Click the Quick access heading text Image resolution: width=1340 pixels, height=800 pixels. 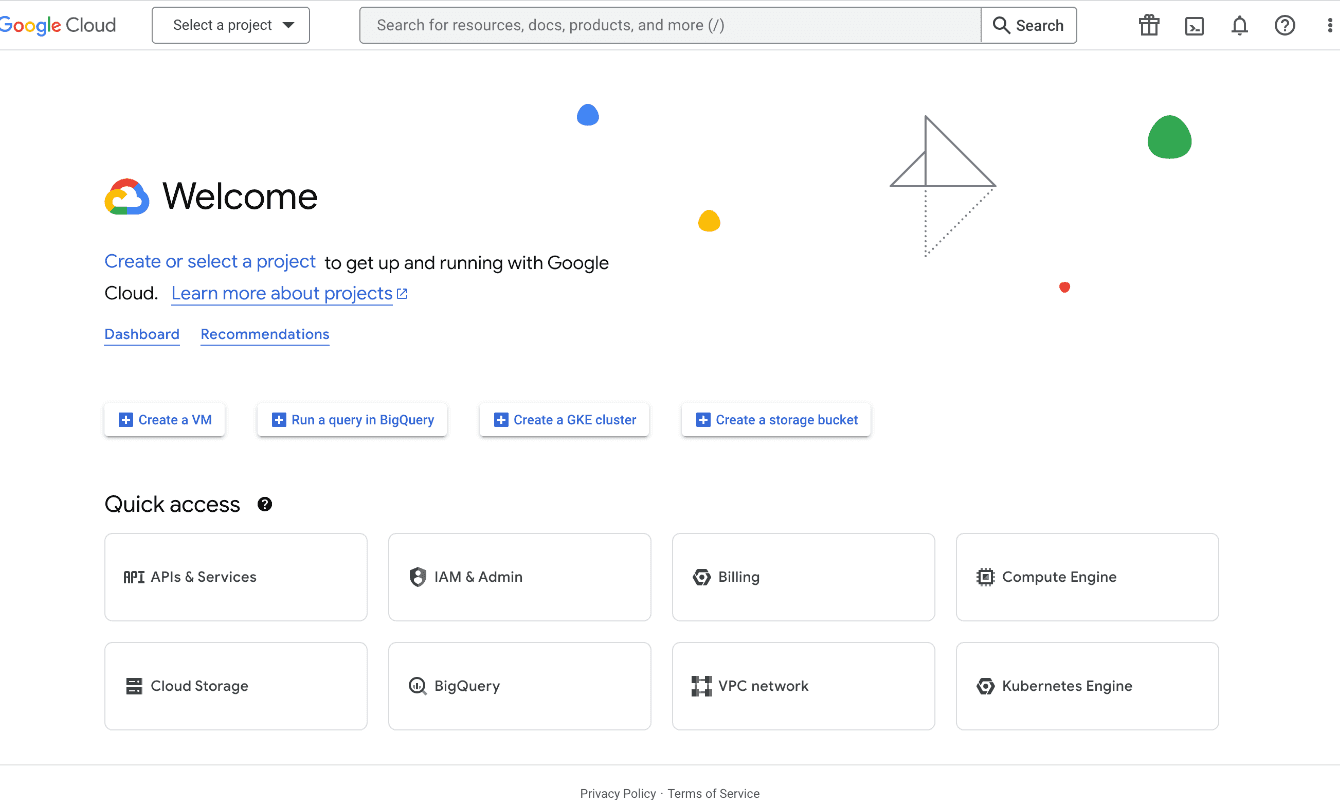click(172, 504)
